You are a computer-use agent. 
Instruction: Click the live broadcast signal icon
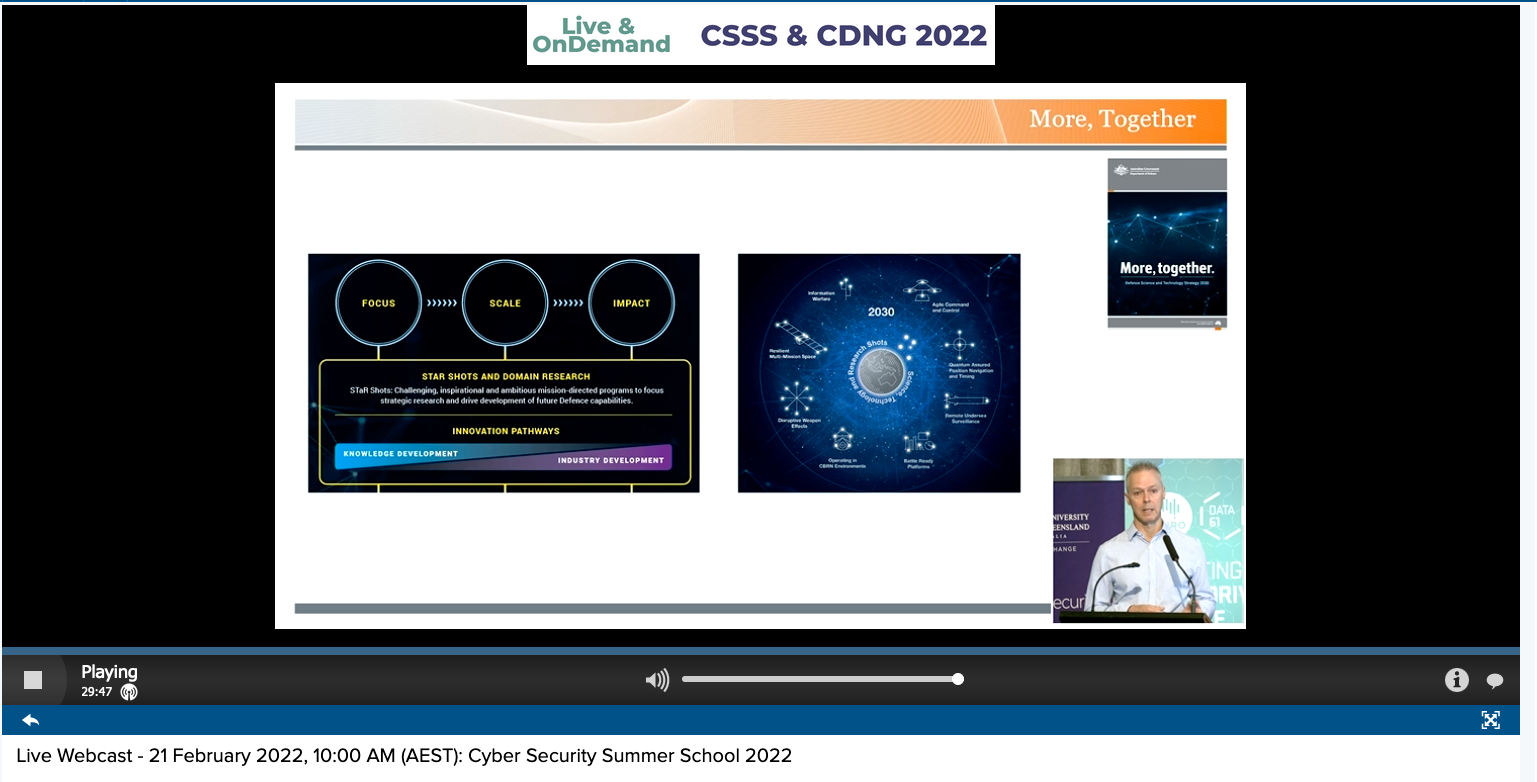point(129,692)
